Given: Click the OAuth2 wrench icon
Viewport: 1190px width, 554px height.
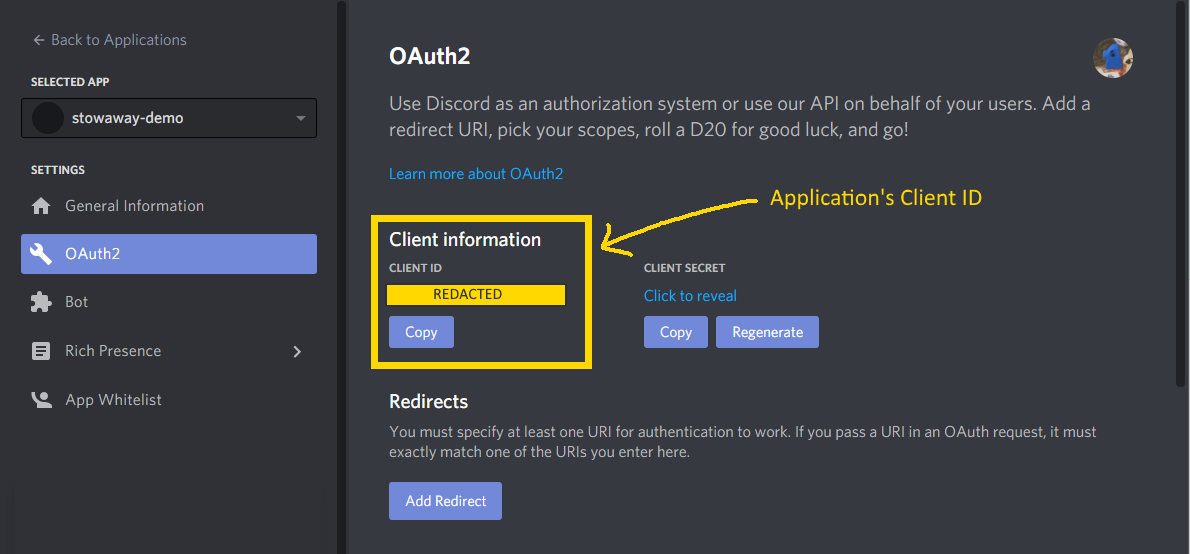Looking at the screenshot, I should [41, 254].
